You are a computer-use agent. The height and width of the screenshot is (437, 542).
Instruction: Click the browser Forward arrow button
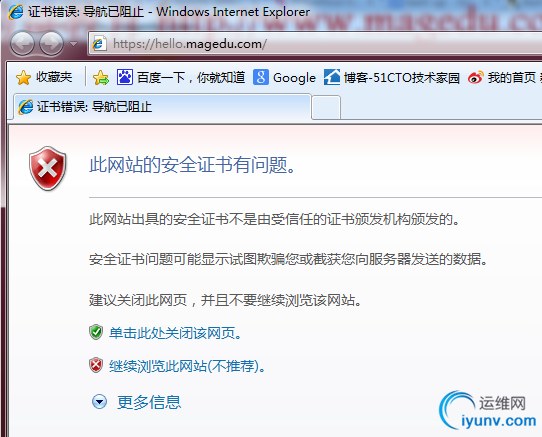tap(52, 44)
